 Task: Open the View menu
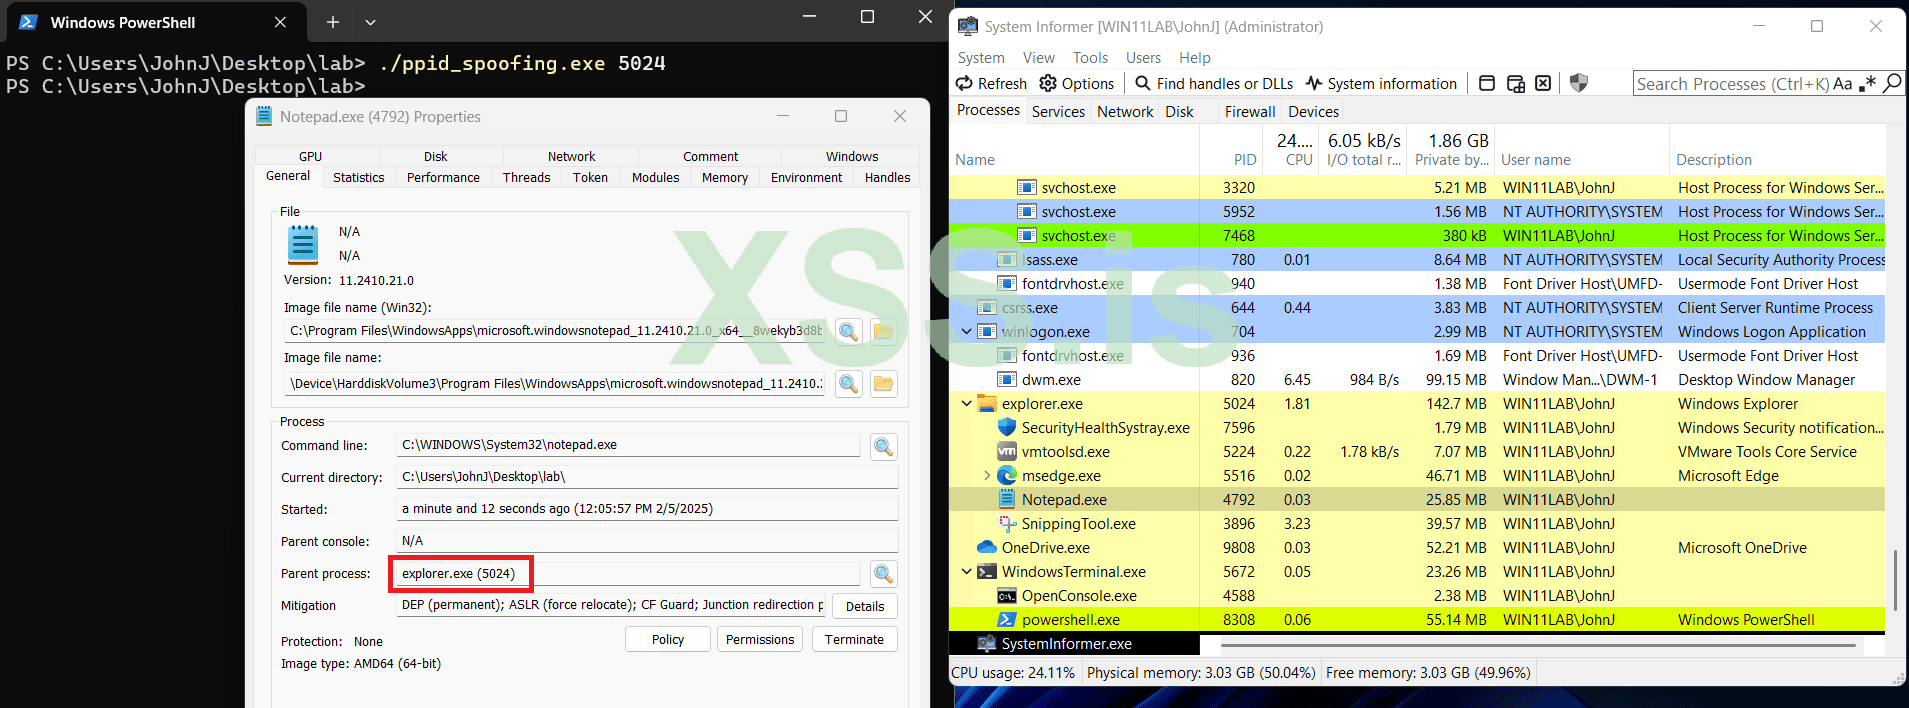pos(1038,58)
